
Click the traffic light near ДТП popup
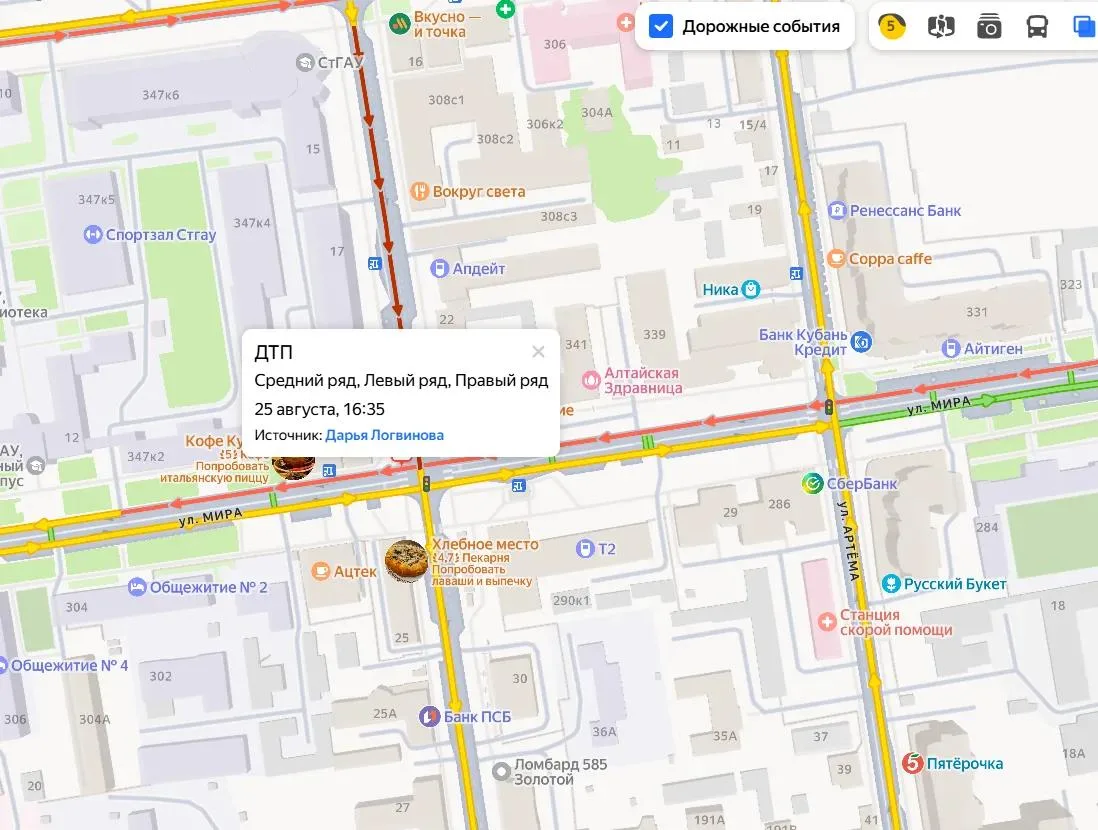point(426,483)
